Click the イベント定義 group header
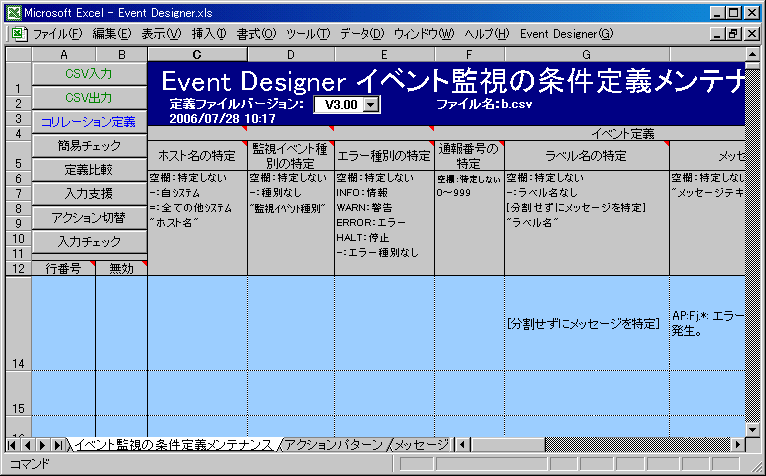This screenshot has width=766, height=476. click(x=623, y=133)
